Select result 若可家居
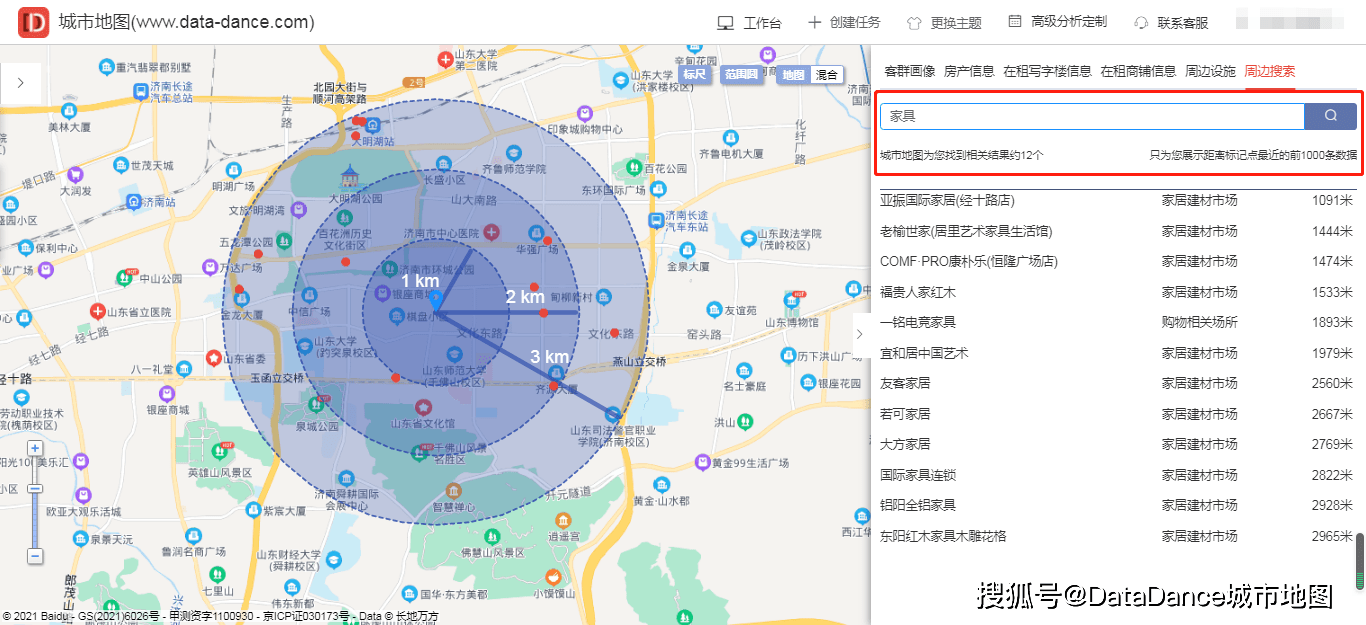Viewport: 1366px width, 625px height. tap(905, 414)
